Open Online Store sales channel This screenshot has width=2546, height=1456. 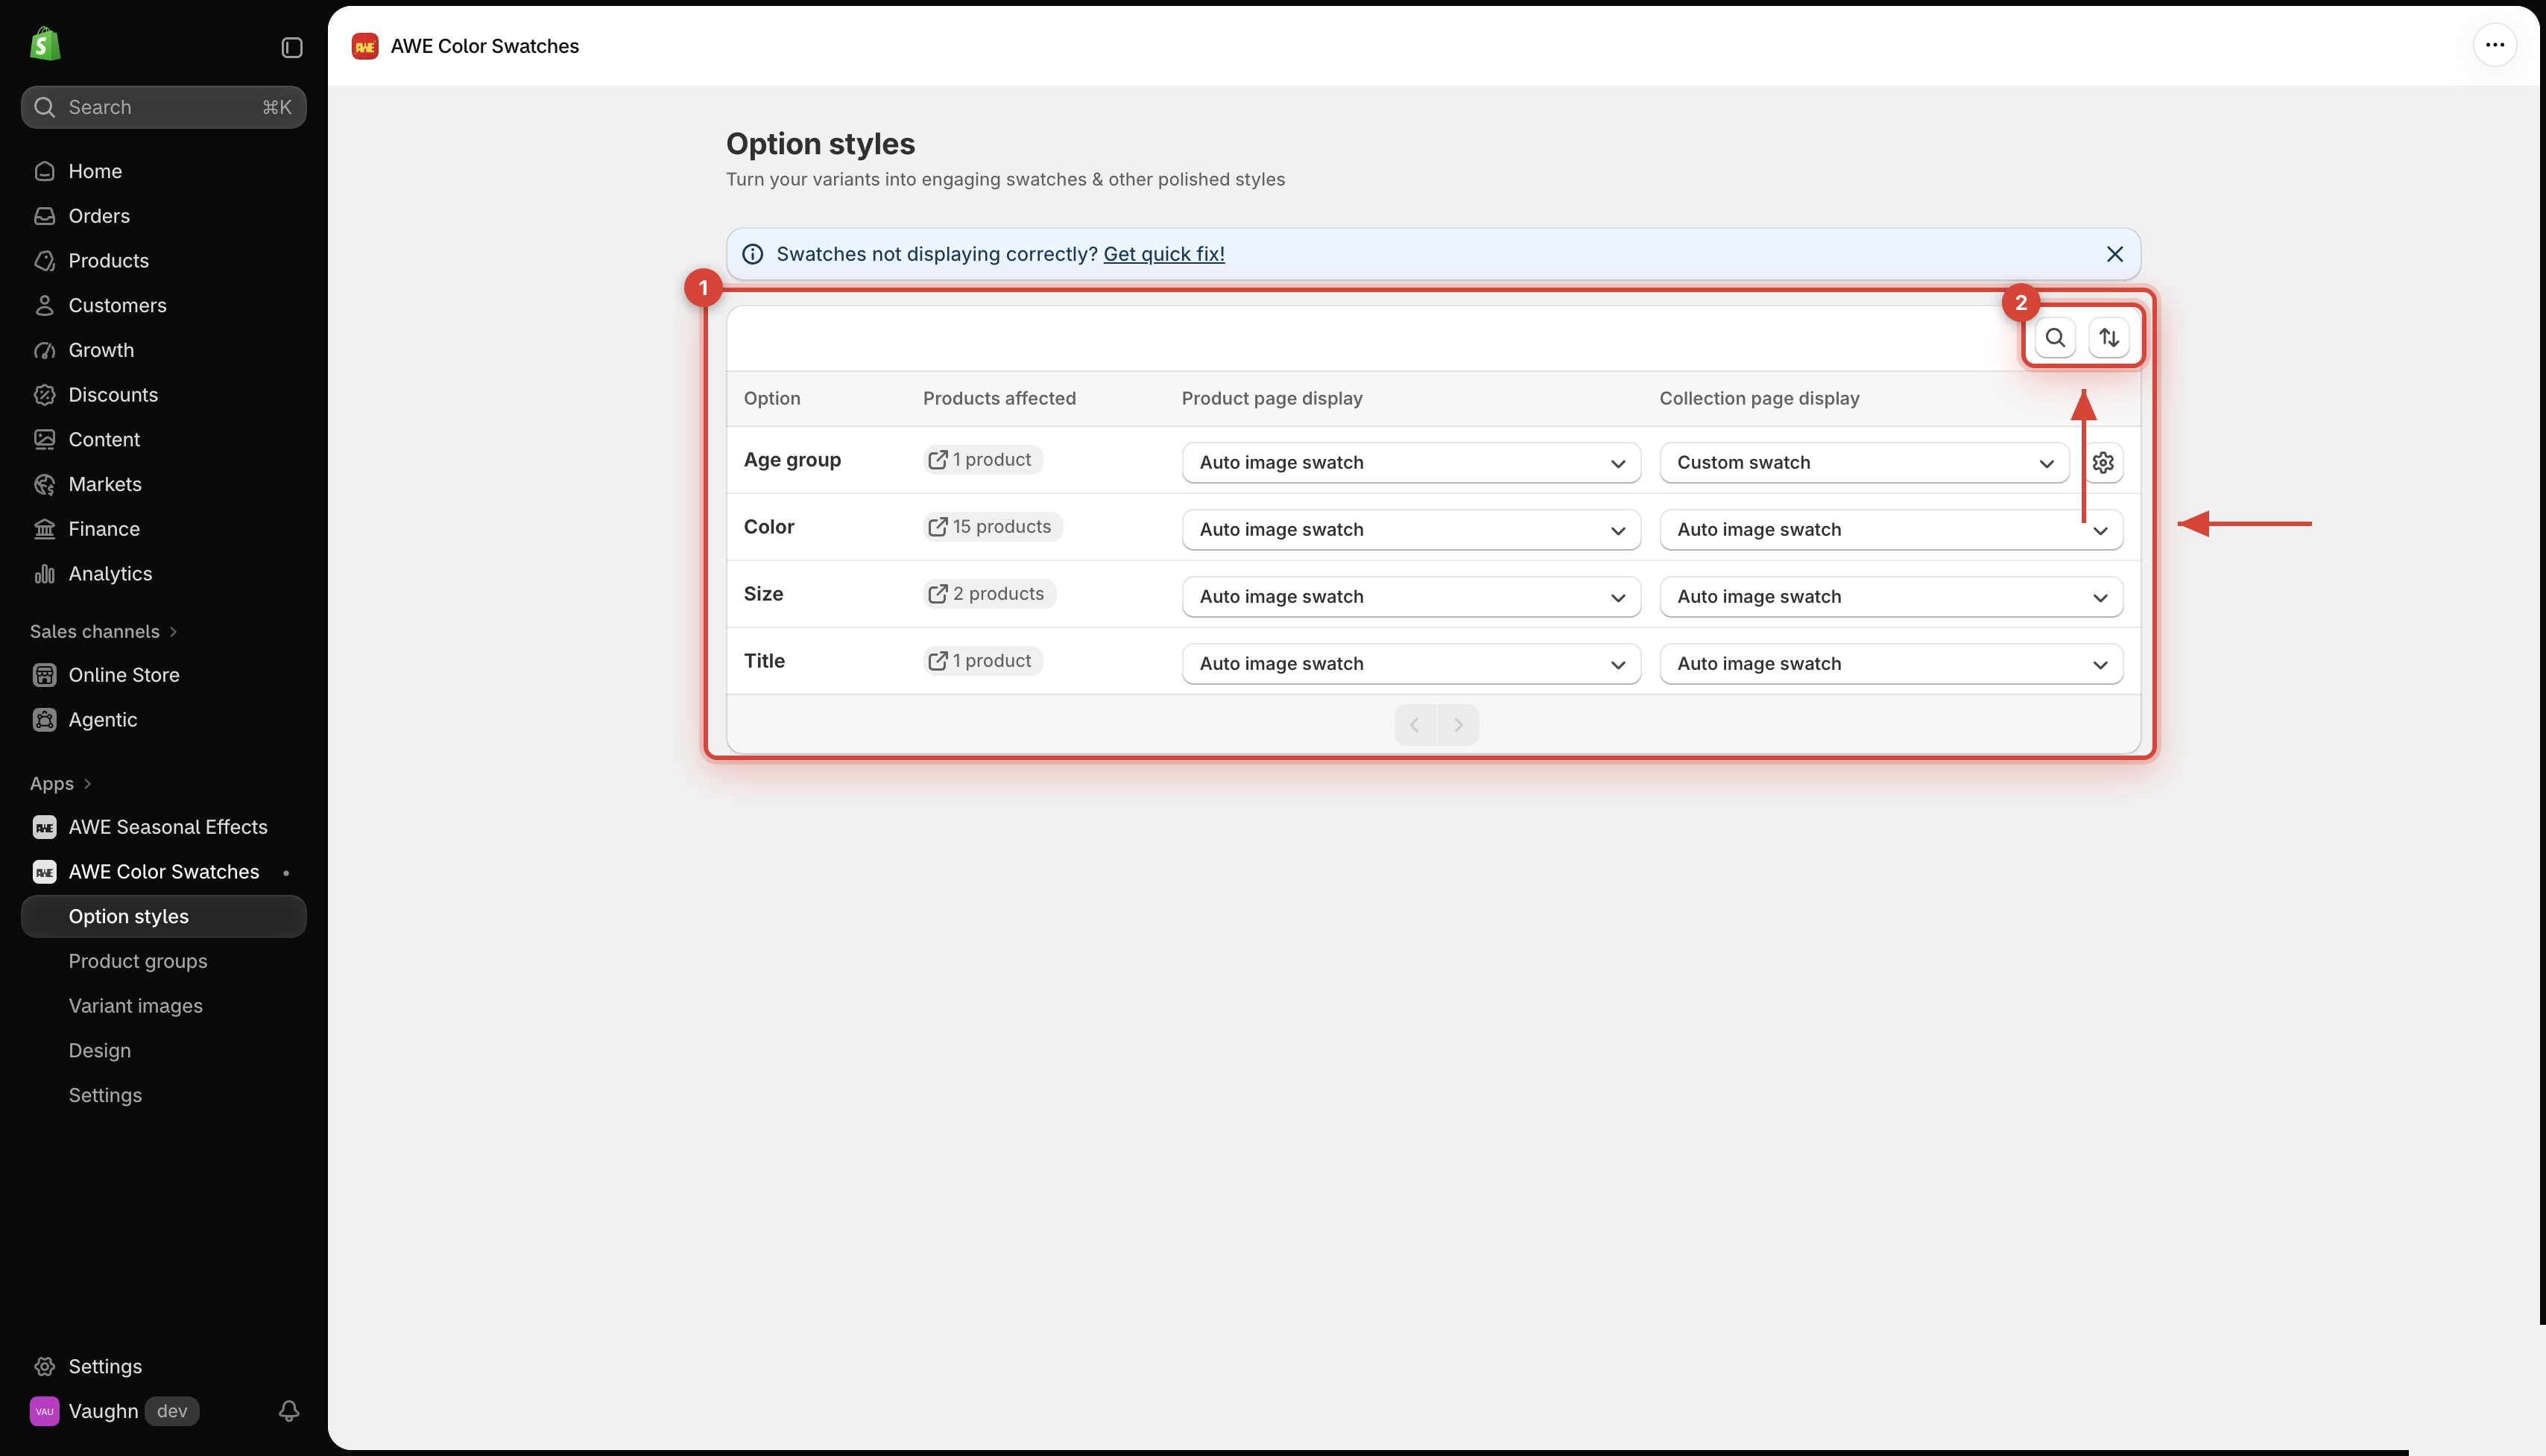163,675
